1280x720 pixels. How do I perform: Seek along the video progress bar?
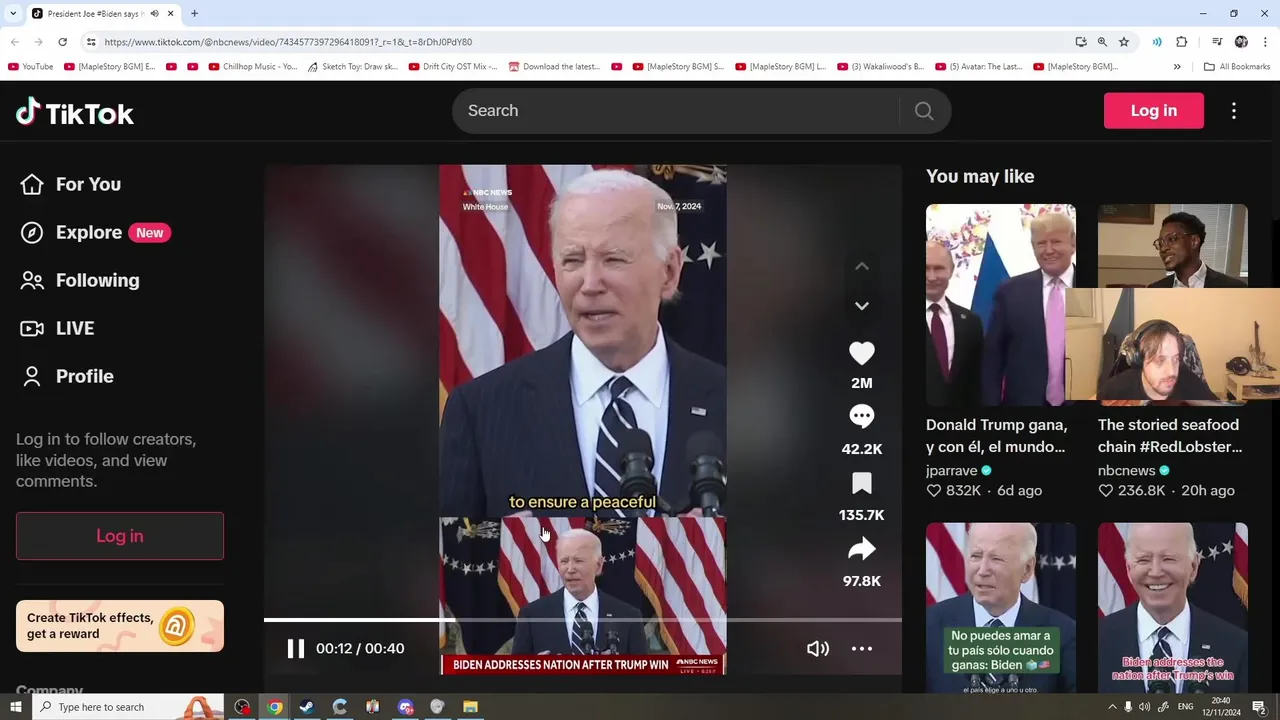point(583,620)
